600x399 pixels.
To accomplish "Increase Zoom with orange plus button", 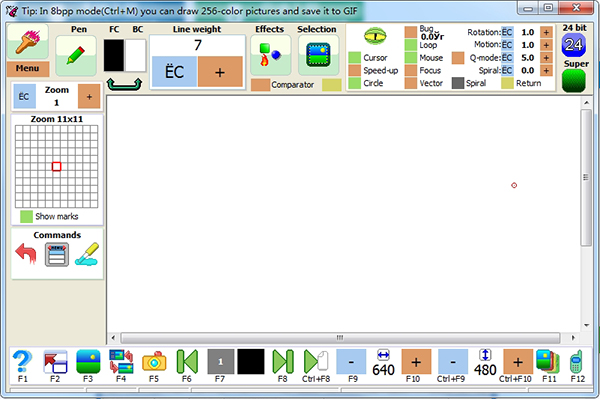I will tap(89, 96).
